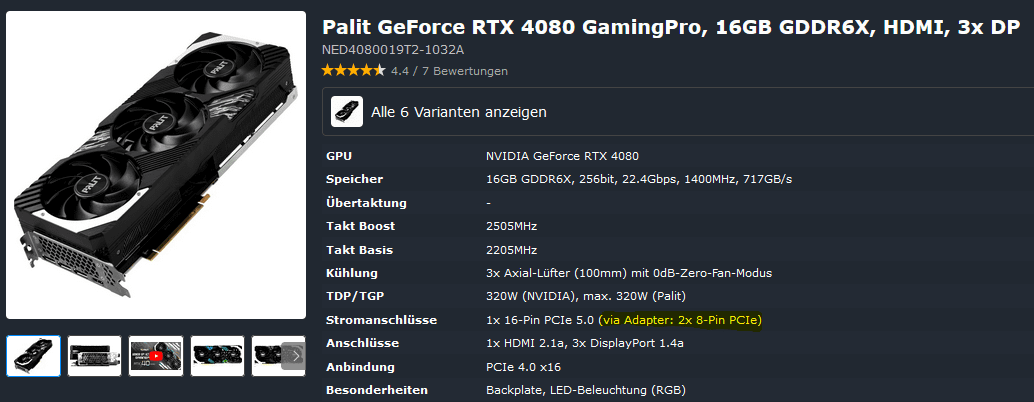Click the Kühlung specification label

(x=352, y=273)
